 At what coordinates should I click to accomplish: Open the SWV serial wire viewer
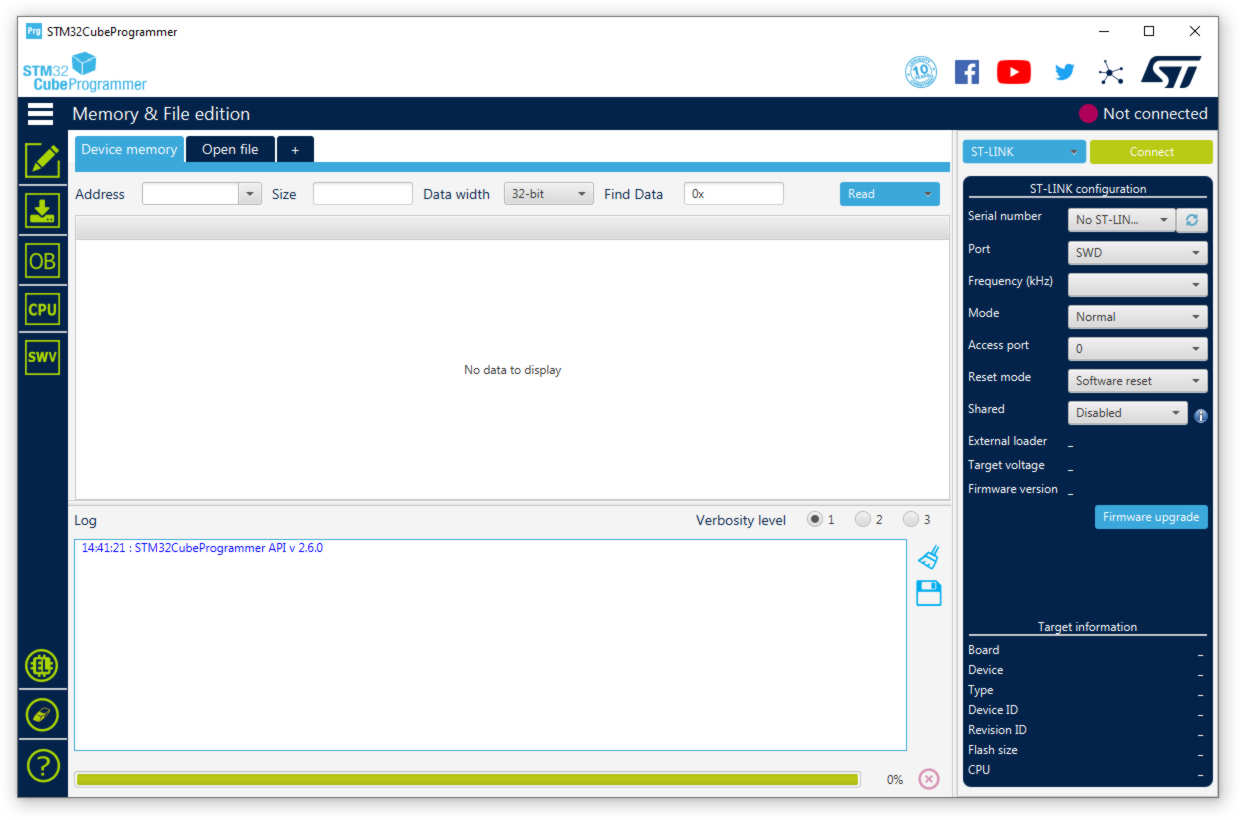tap(42, 357)
